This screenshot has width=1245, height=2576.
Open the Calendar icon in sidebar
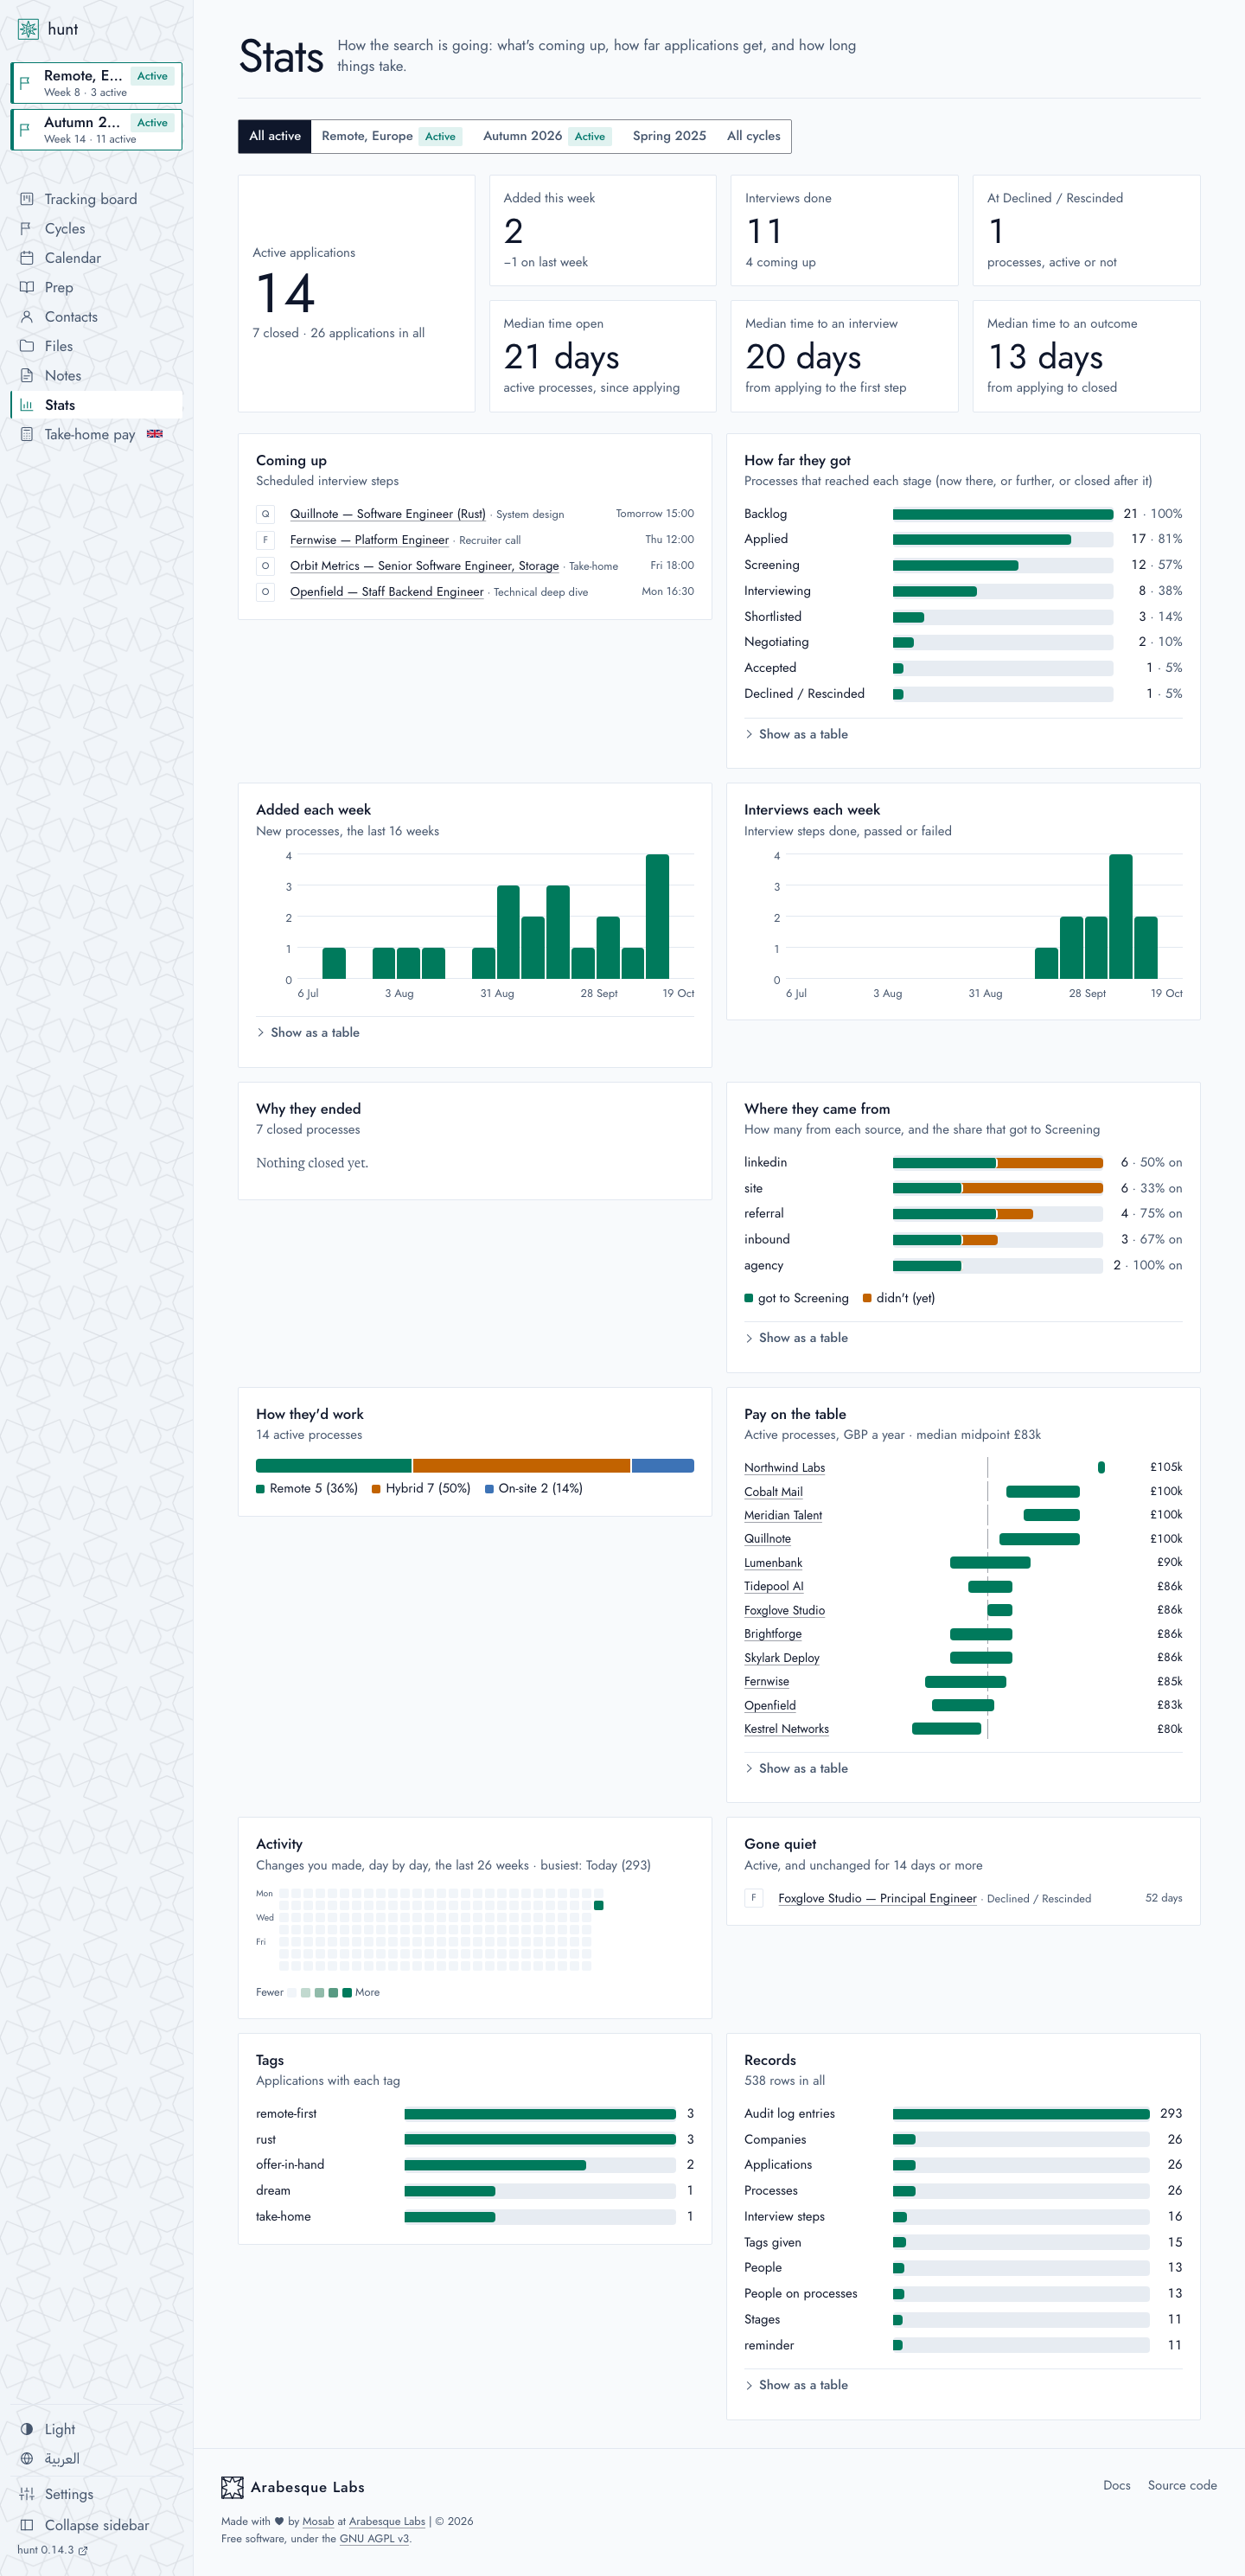click(27, 258)
